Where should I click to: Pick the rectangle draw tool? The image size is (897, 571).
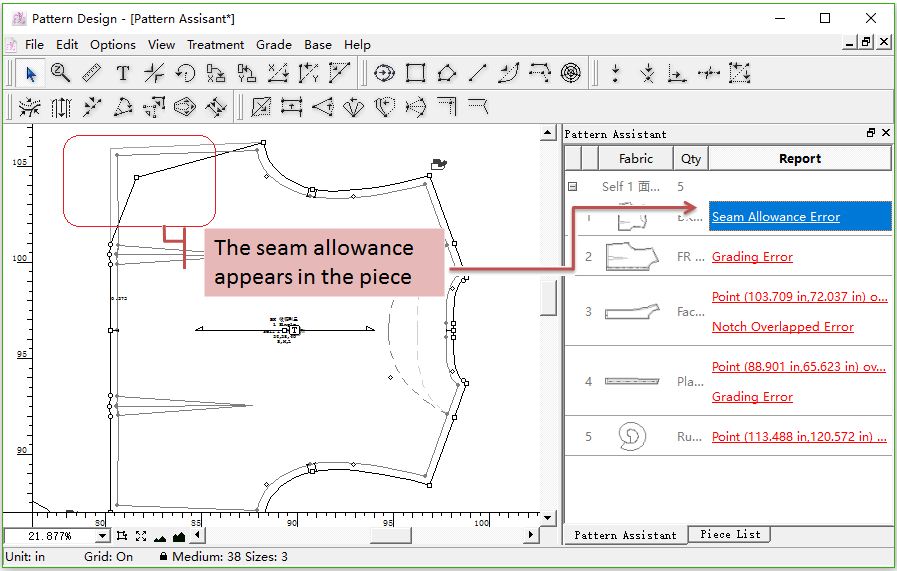[x=416, y=73]
